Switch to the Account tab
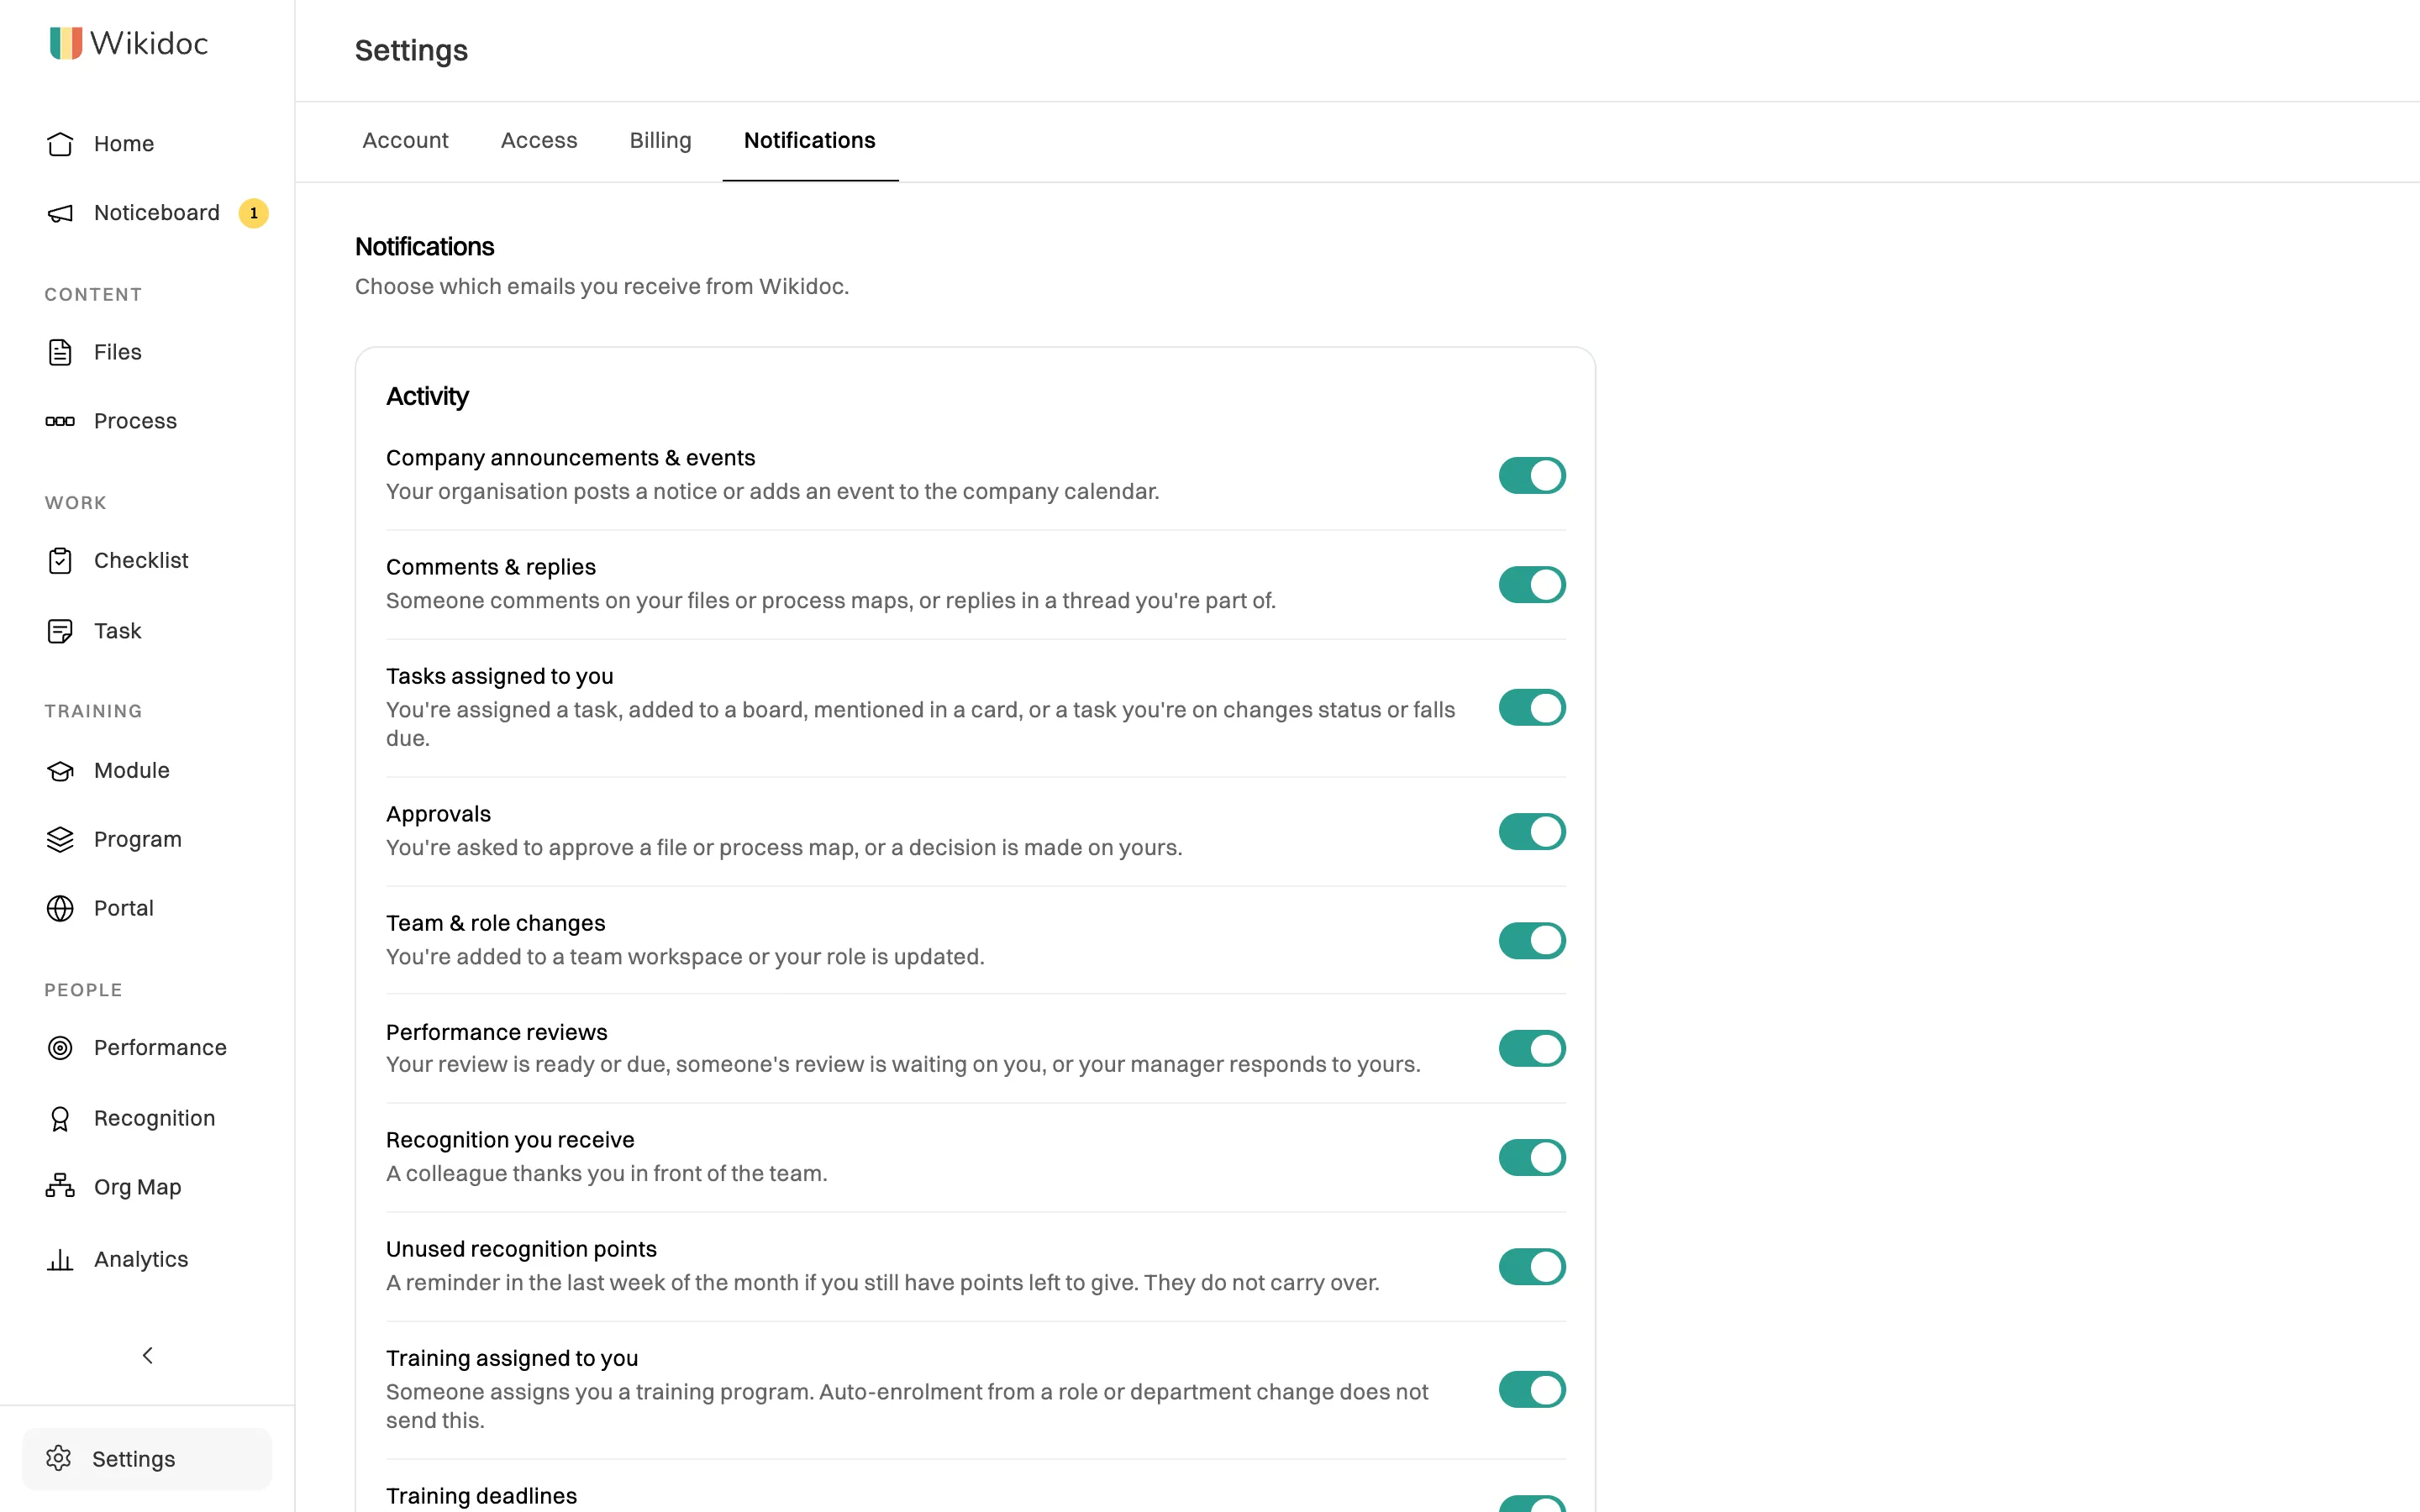2420x1512 pixels. click(x=405, y=140)
